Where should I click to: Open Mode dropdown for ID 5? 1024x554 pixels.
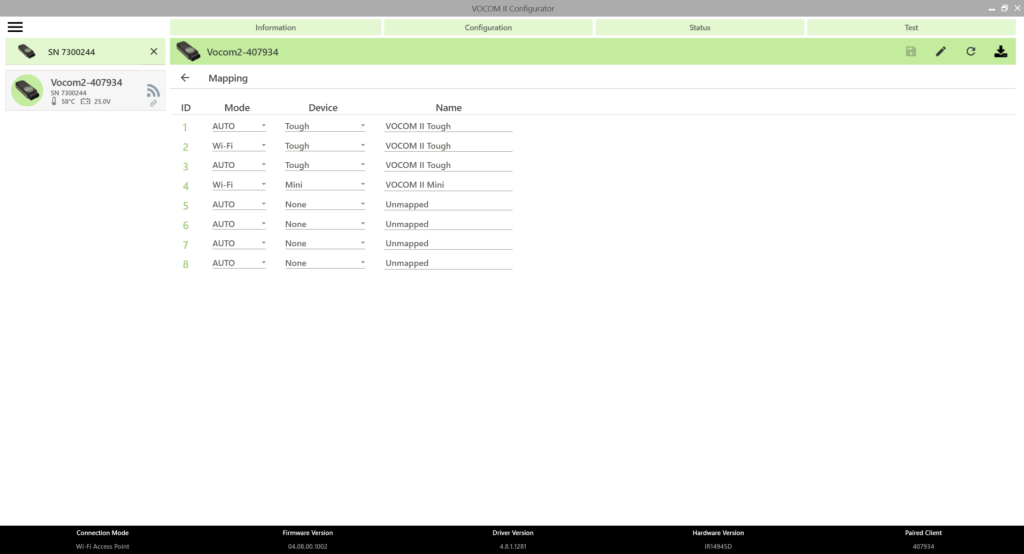click(238, 204)
